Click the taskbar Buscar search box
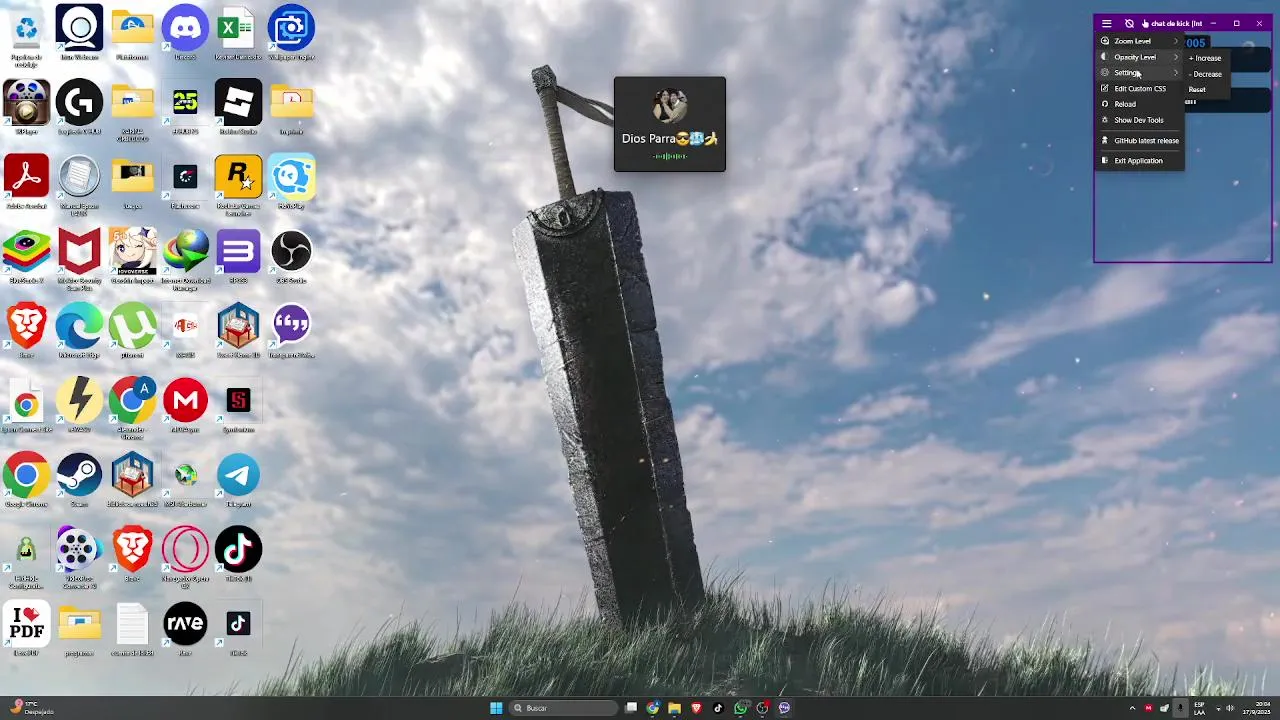 [x=563, y=708]
